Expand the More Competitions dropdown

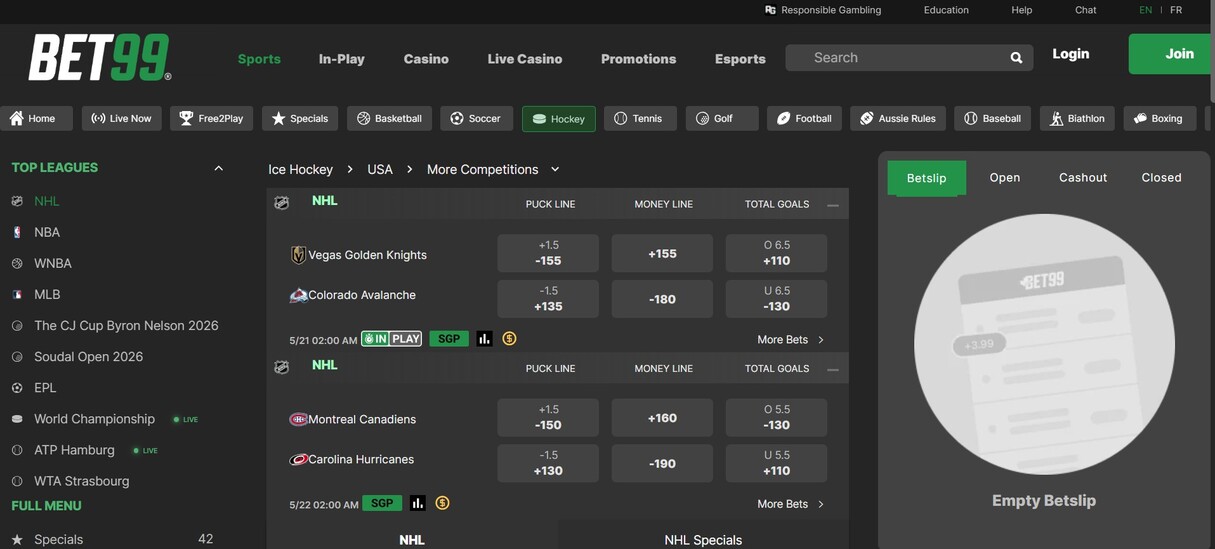[x=555, y=170]
